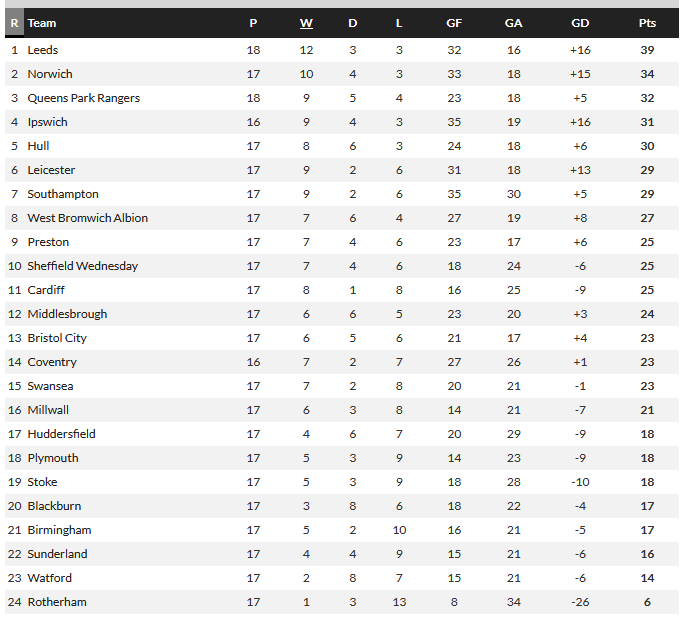Sort table by the W wins column

(306, 23)
